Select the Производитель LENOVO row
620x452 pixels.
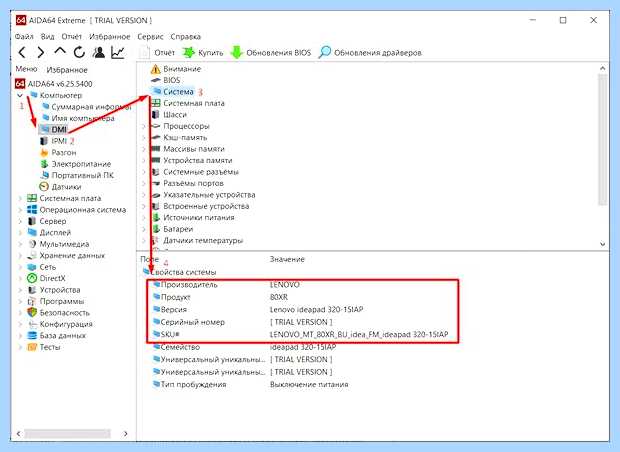[x=302, y=285]
